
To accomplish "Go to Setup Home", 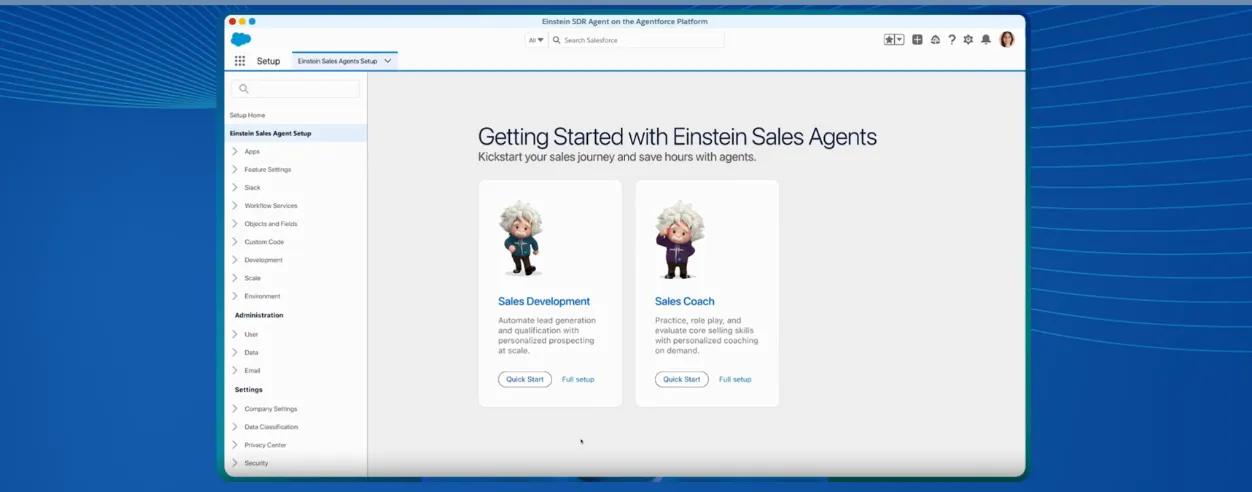I will tap(247, 115).
